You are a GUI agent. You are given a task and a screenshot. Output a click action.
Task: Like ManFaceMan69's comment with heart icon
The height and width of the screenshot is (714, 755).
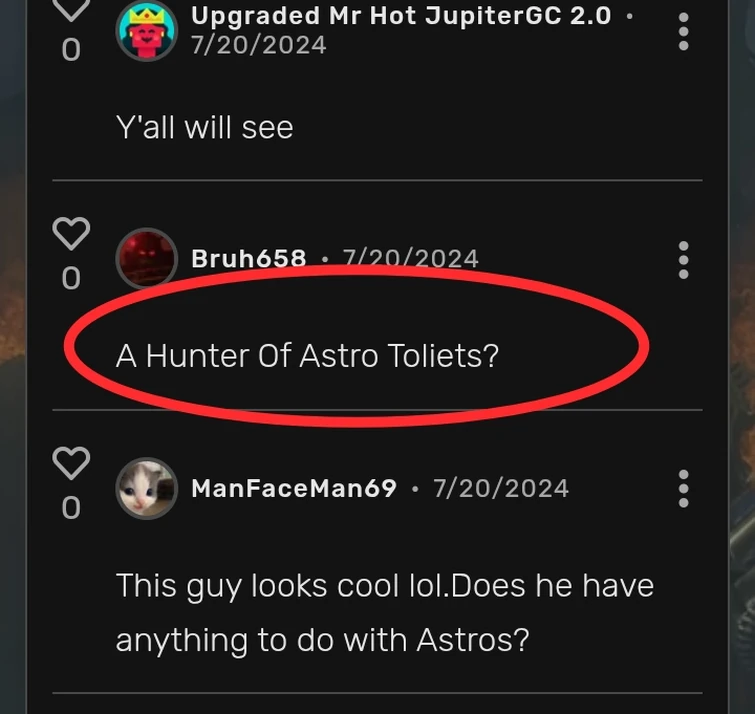coord(71,463)
